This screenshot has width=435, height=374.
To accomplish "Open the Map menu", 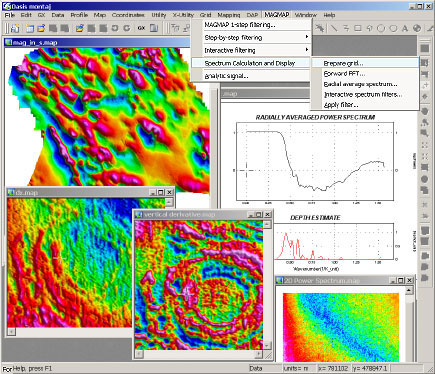I will 100,15.
